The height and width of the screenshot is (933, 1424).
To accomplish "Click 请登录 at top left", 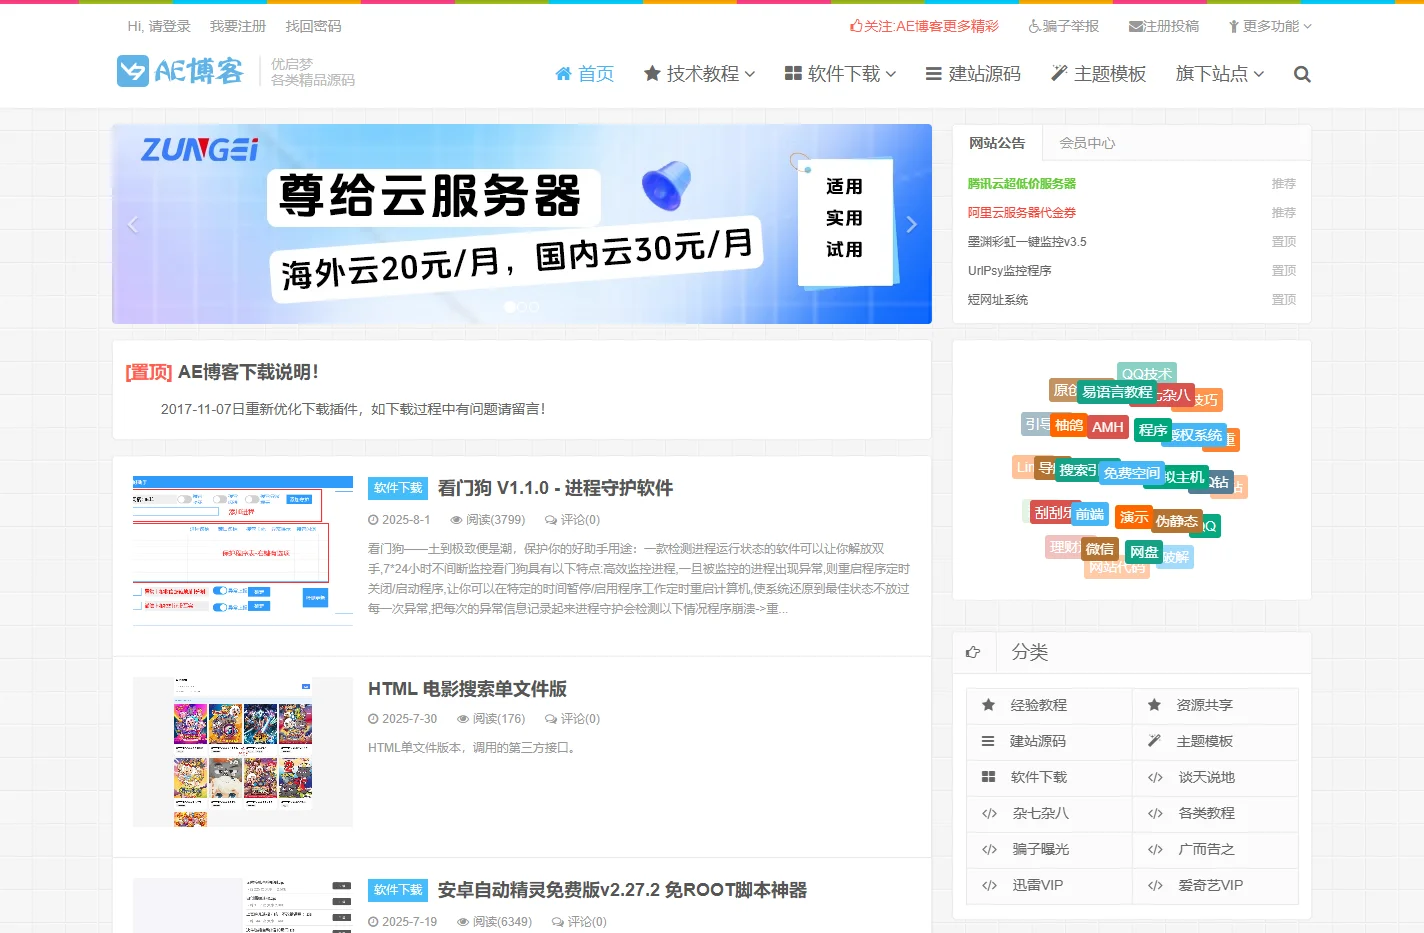I will click(x=170, y=26).
